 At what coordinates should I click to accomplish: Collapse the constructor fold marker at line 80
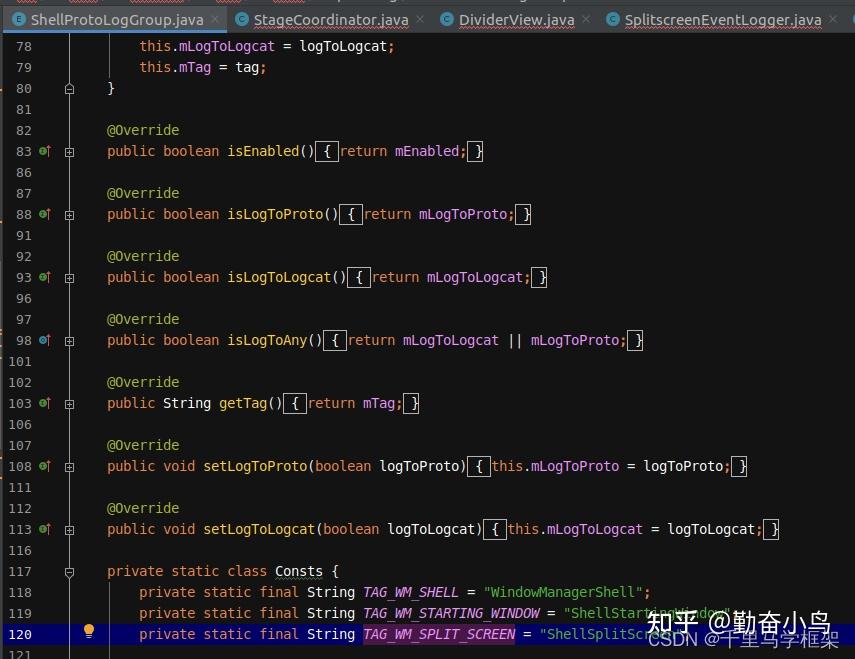[x=69, y=89]
